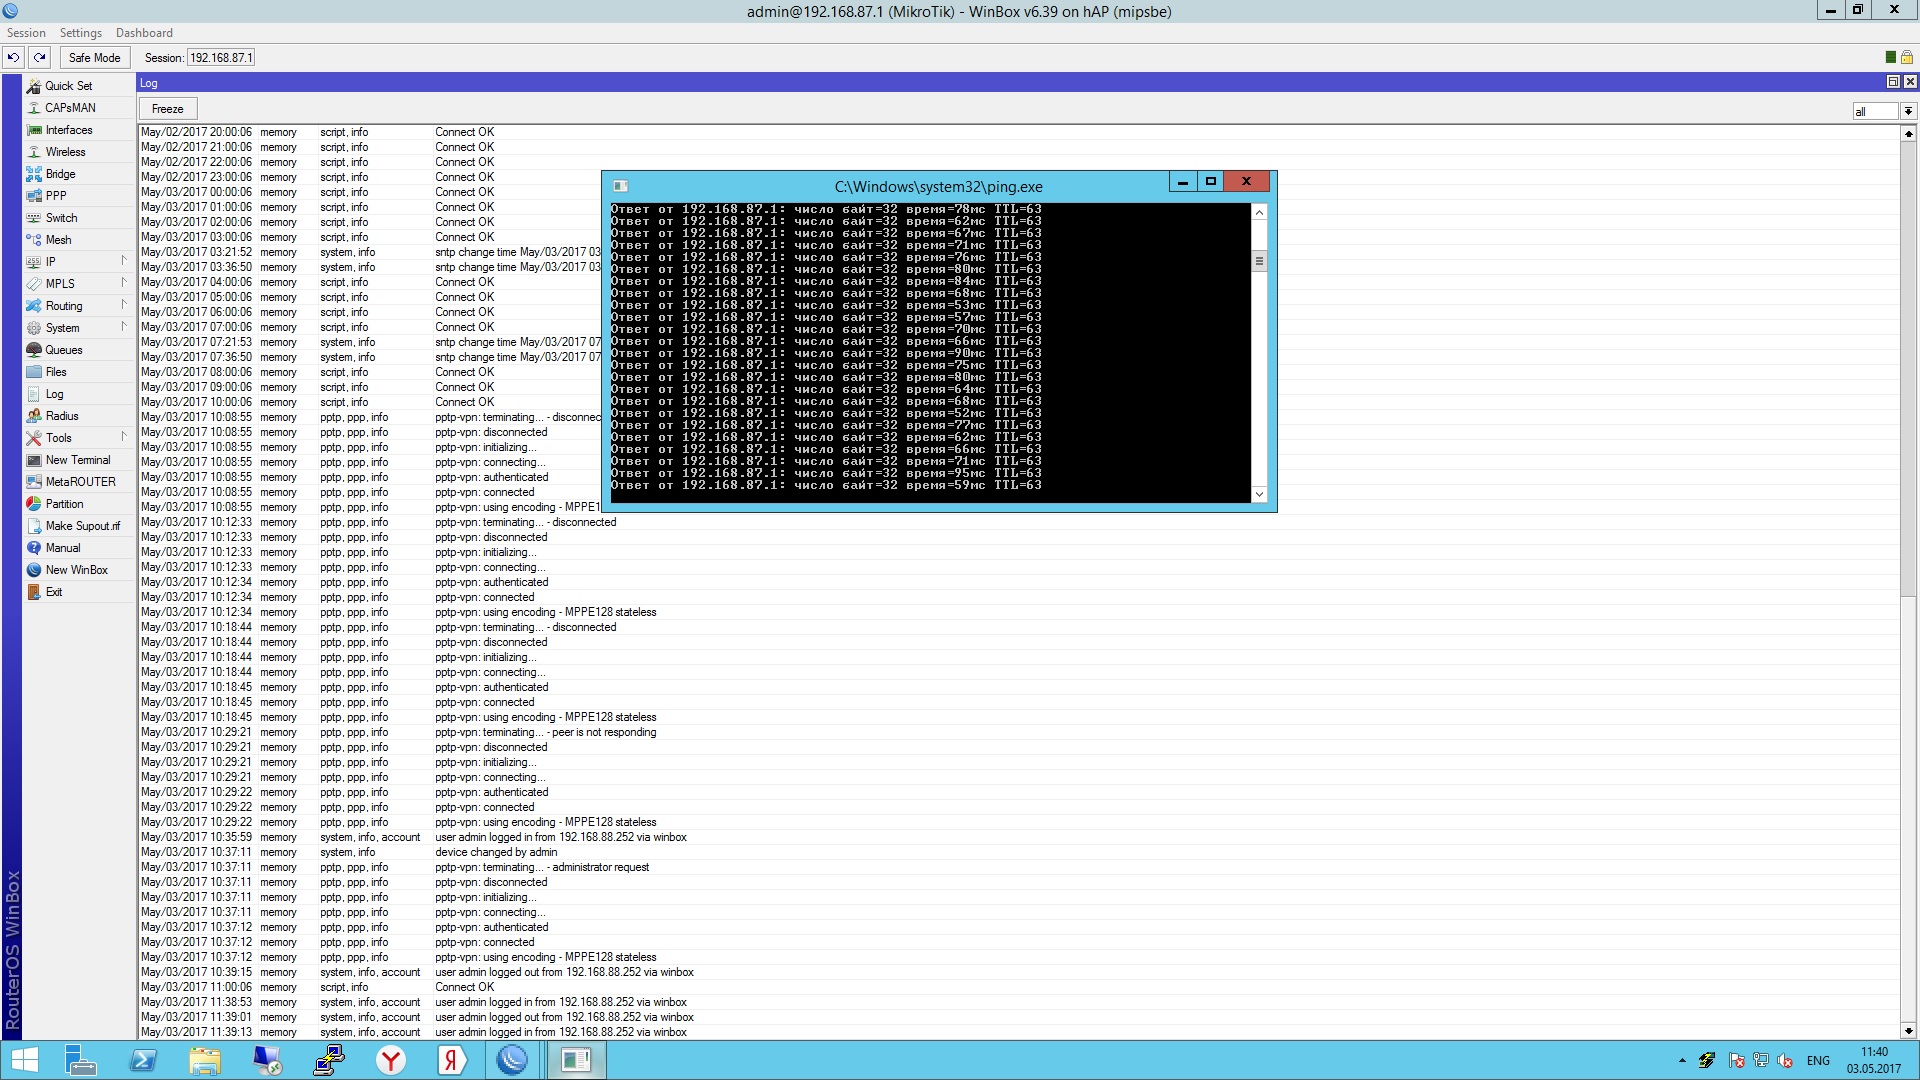Open Wireless from the sidebar
The height and width of the screenshot is (1080, 1920).
(65, 152)
